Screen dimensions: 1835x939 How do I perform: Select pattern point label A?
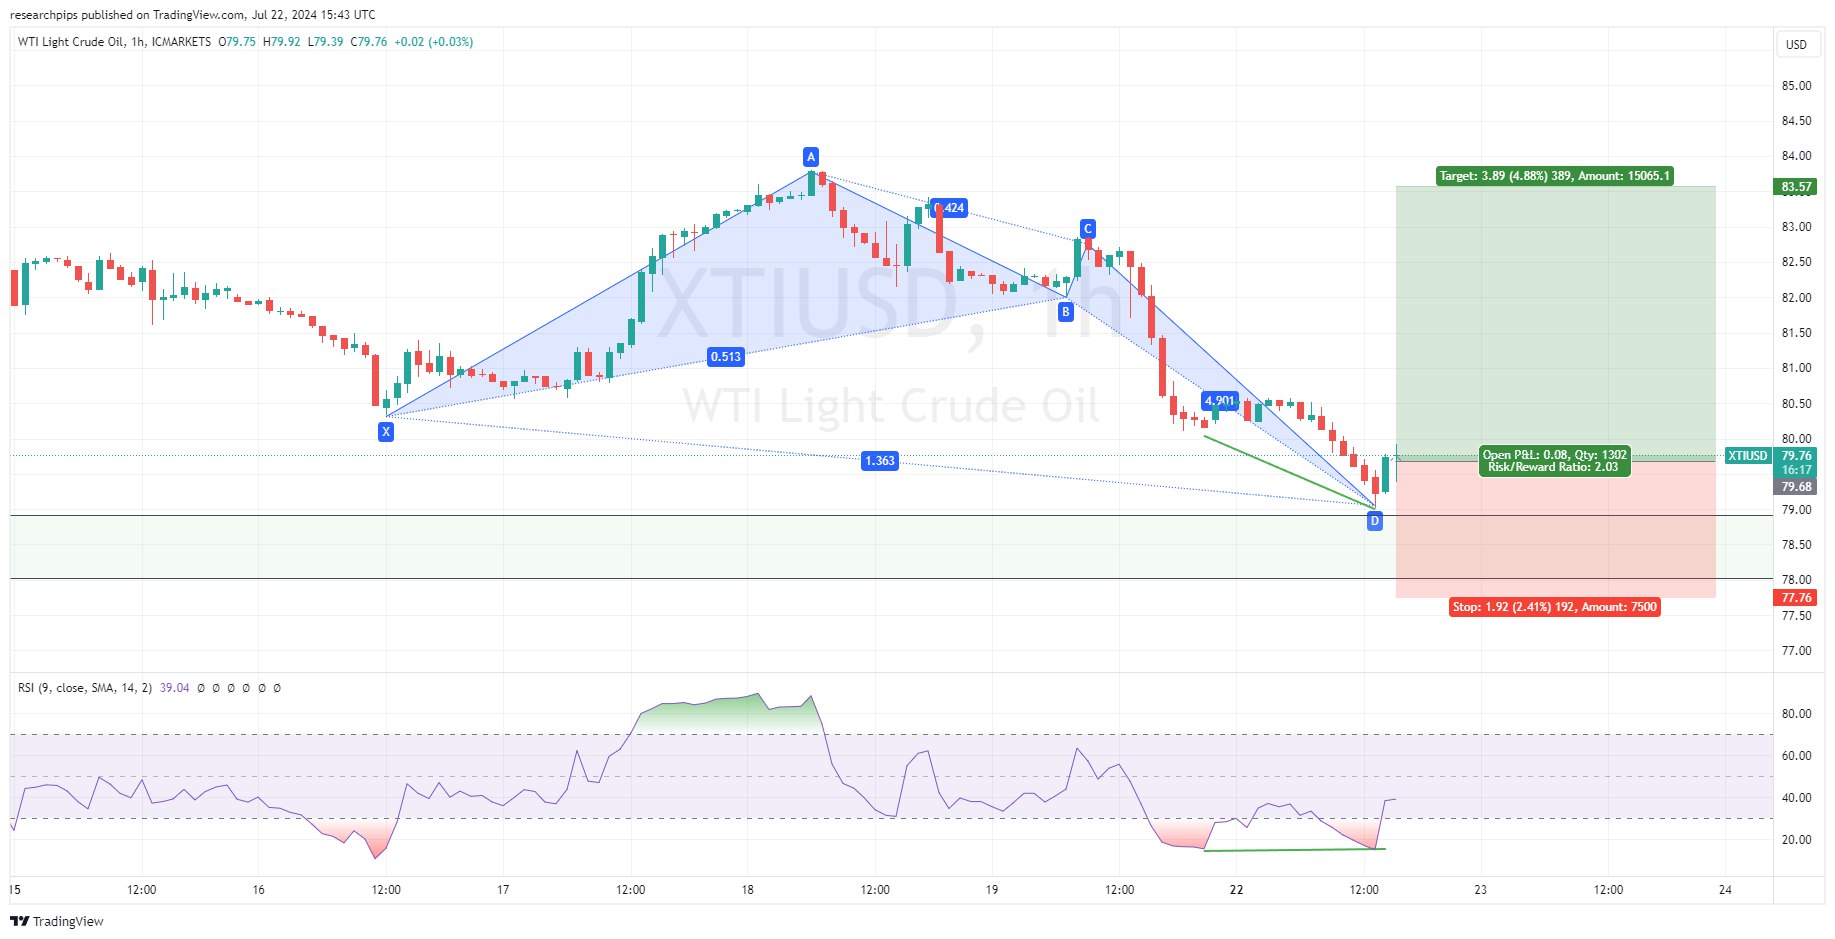click(x=811, y=157)
